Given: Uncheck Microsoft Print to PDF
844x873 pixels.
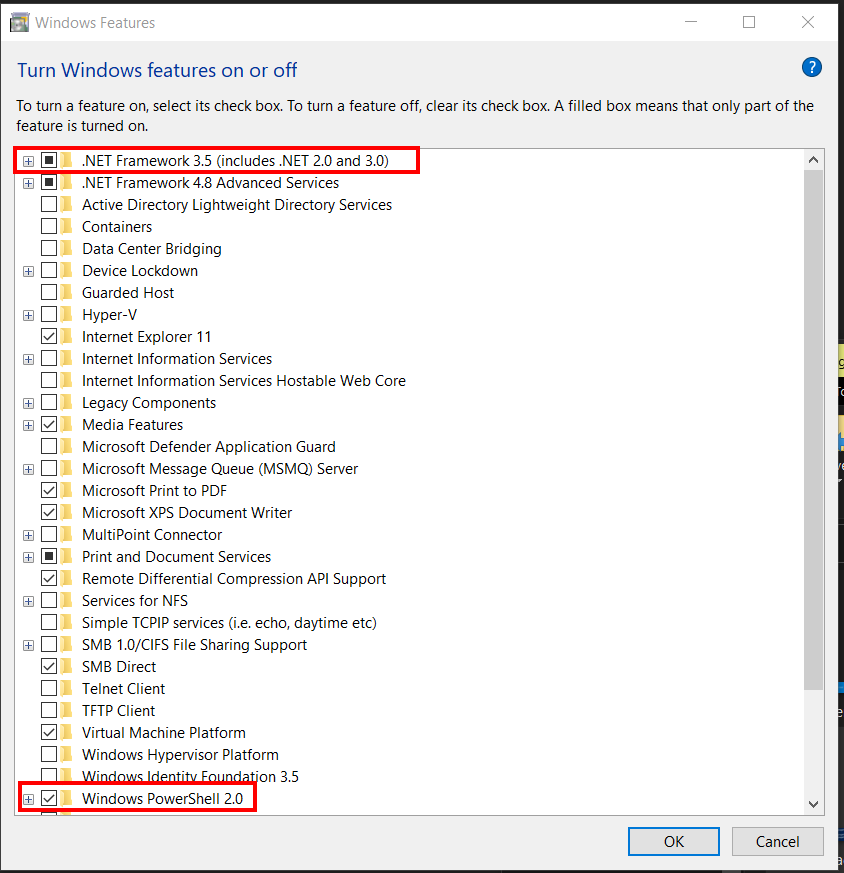Looking at the screenshot, I should point(49,490).
